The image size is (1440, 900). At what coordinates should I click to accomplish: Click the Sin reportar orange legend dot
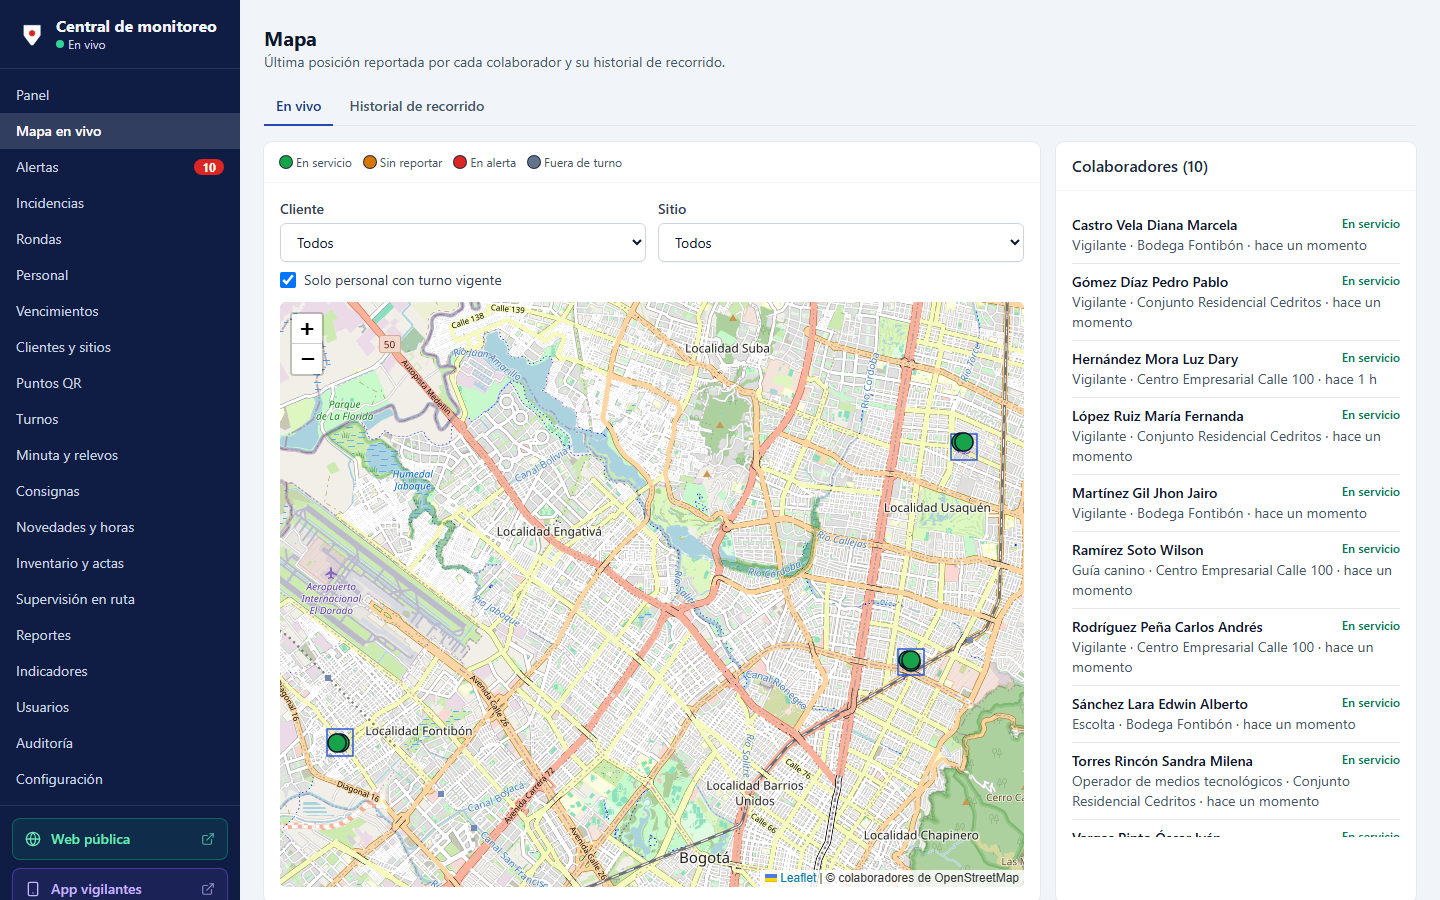click(x=370, y=162)
